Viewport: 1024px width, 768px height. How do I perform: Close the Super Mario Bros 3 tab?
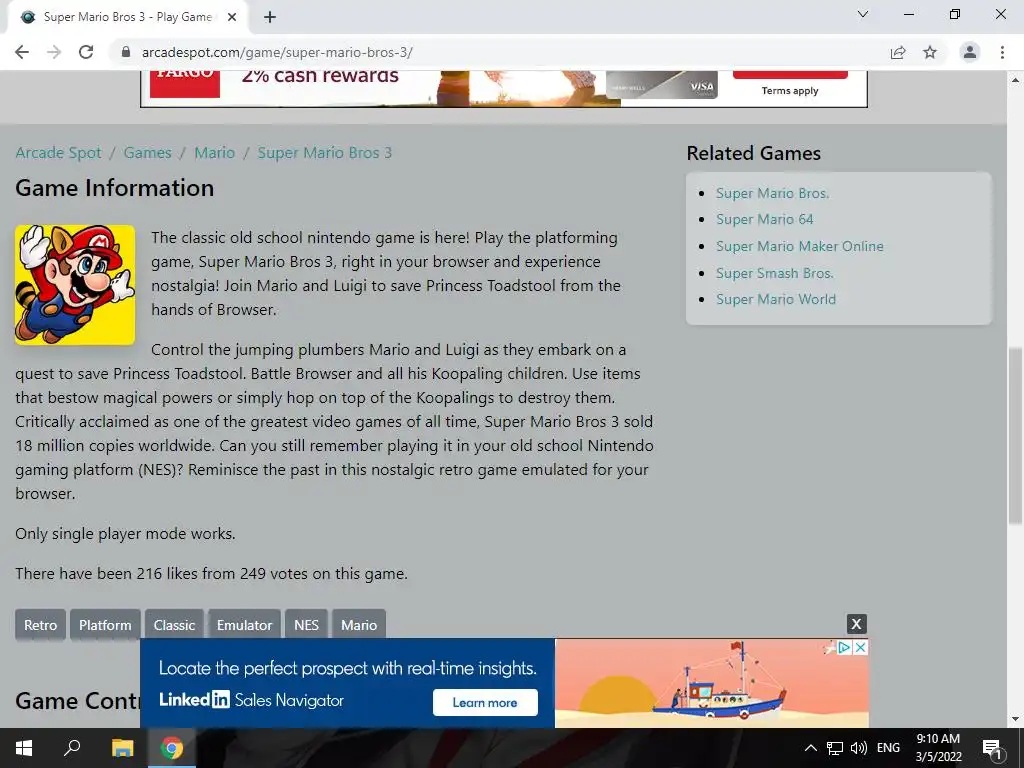tap(232, 17)
